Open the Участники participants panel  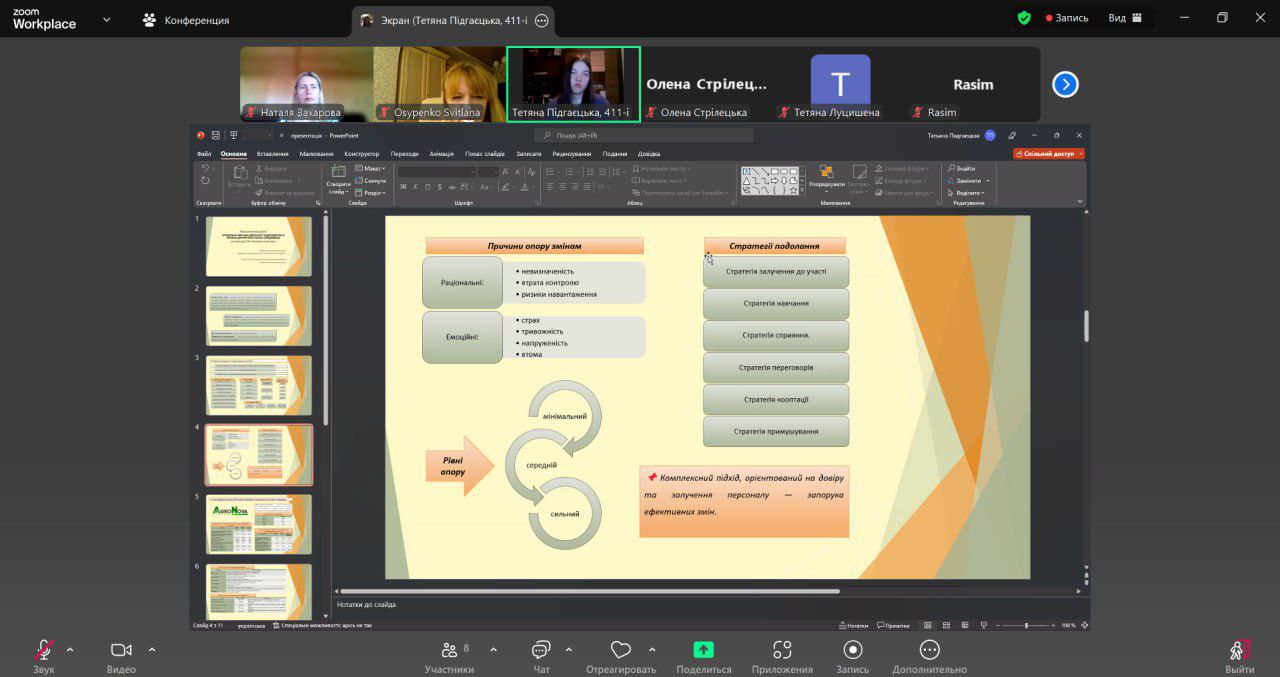click(449, 650)
